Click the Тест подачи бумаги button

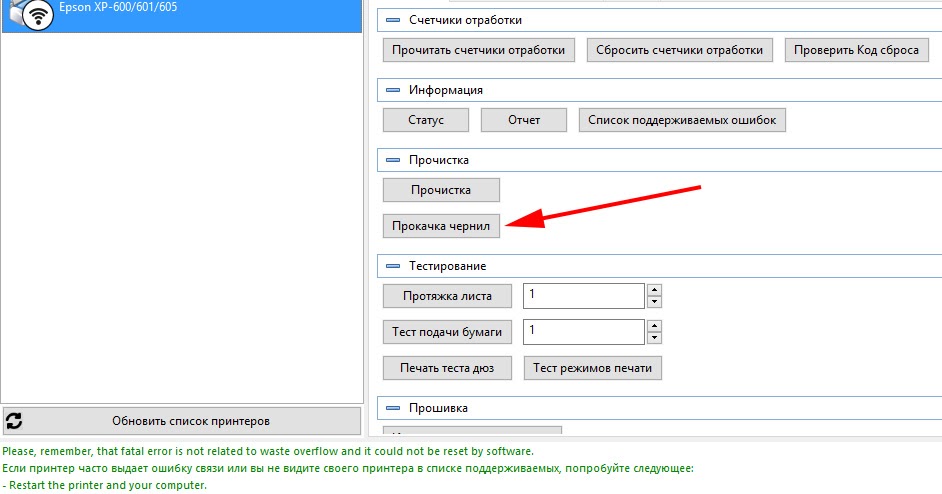tap(448, 332)
